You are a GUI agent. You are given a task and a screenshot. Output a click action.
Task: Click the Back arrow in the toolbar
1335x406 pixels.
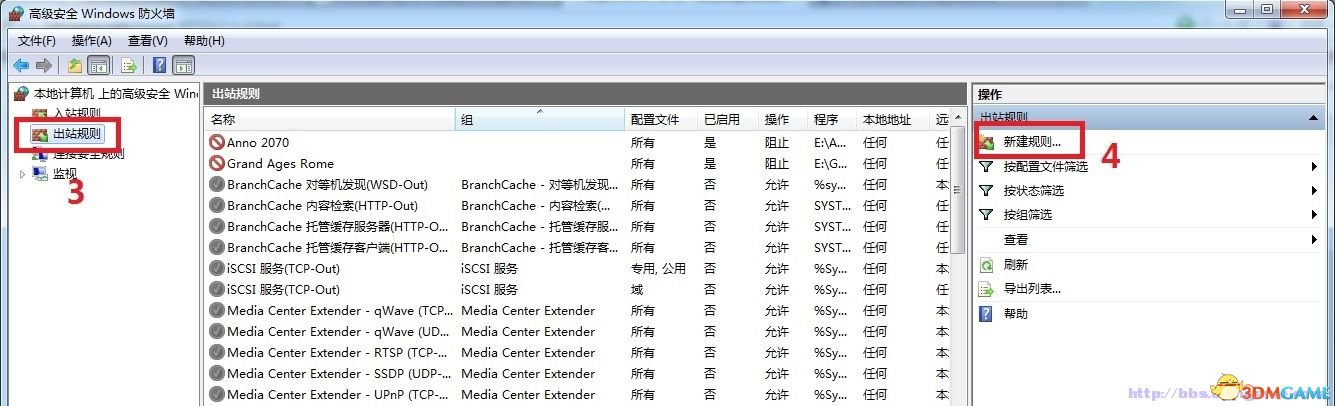(21, 65)
